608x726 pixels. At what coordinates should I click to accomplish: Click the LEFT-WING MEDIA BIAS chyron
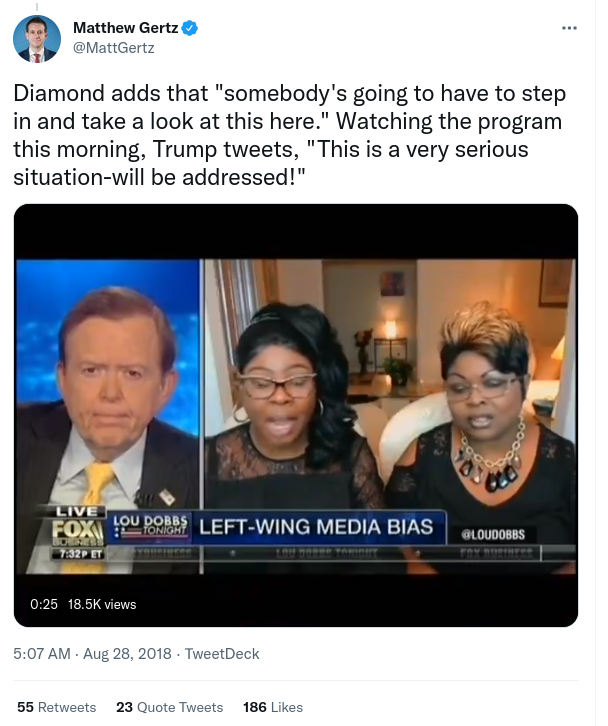click(316, 527)
